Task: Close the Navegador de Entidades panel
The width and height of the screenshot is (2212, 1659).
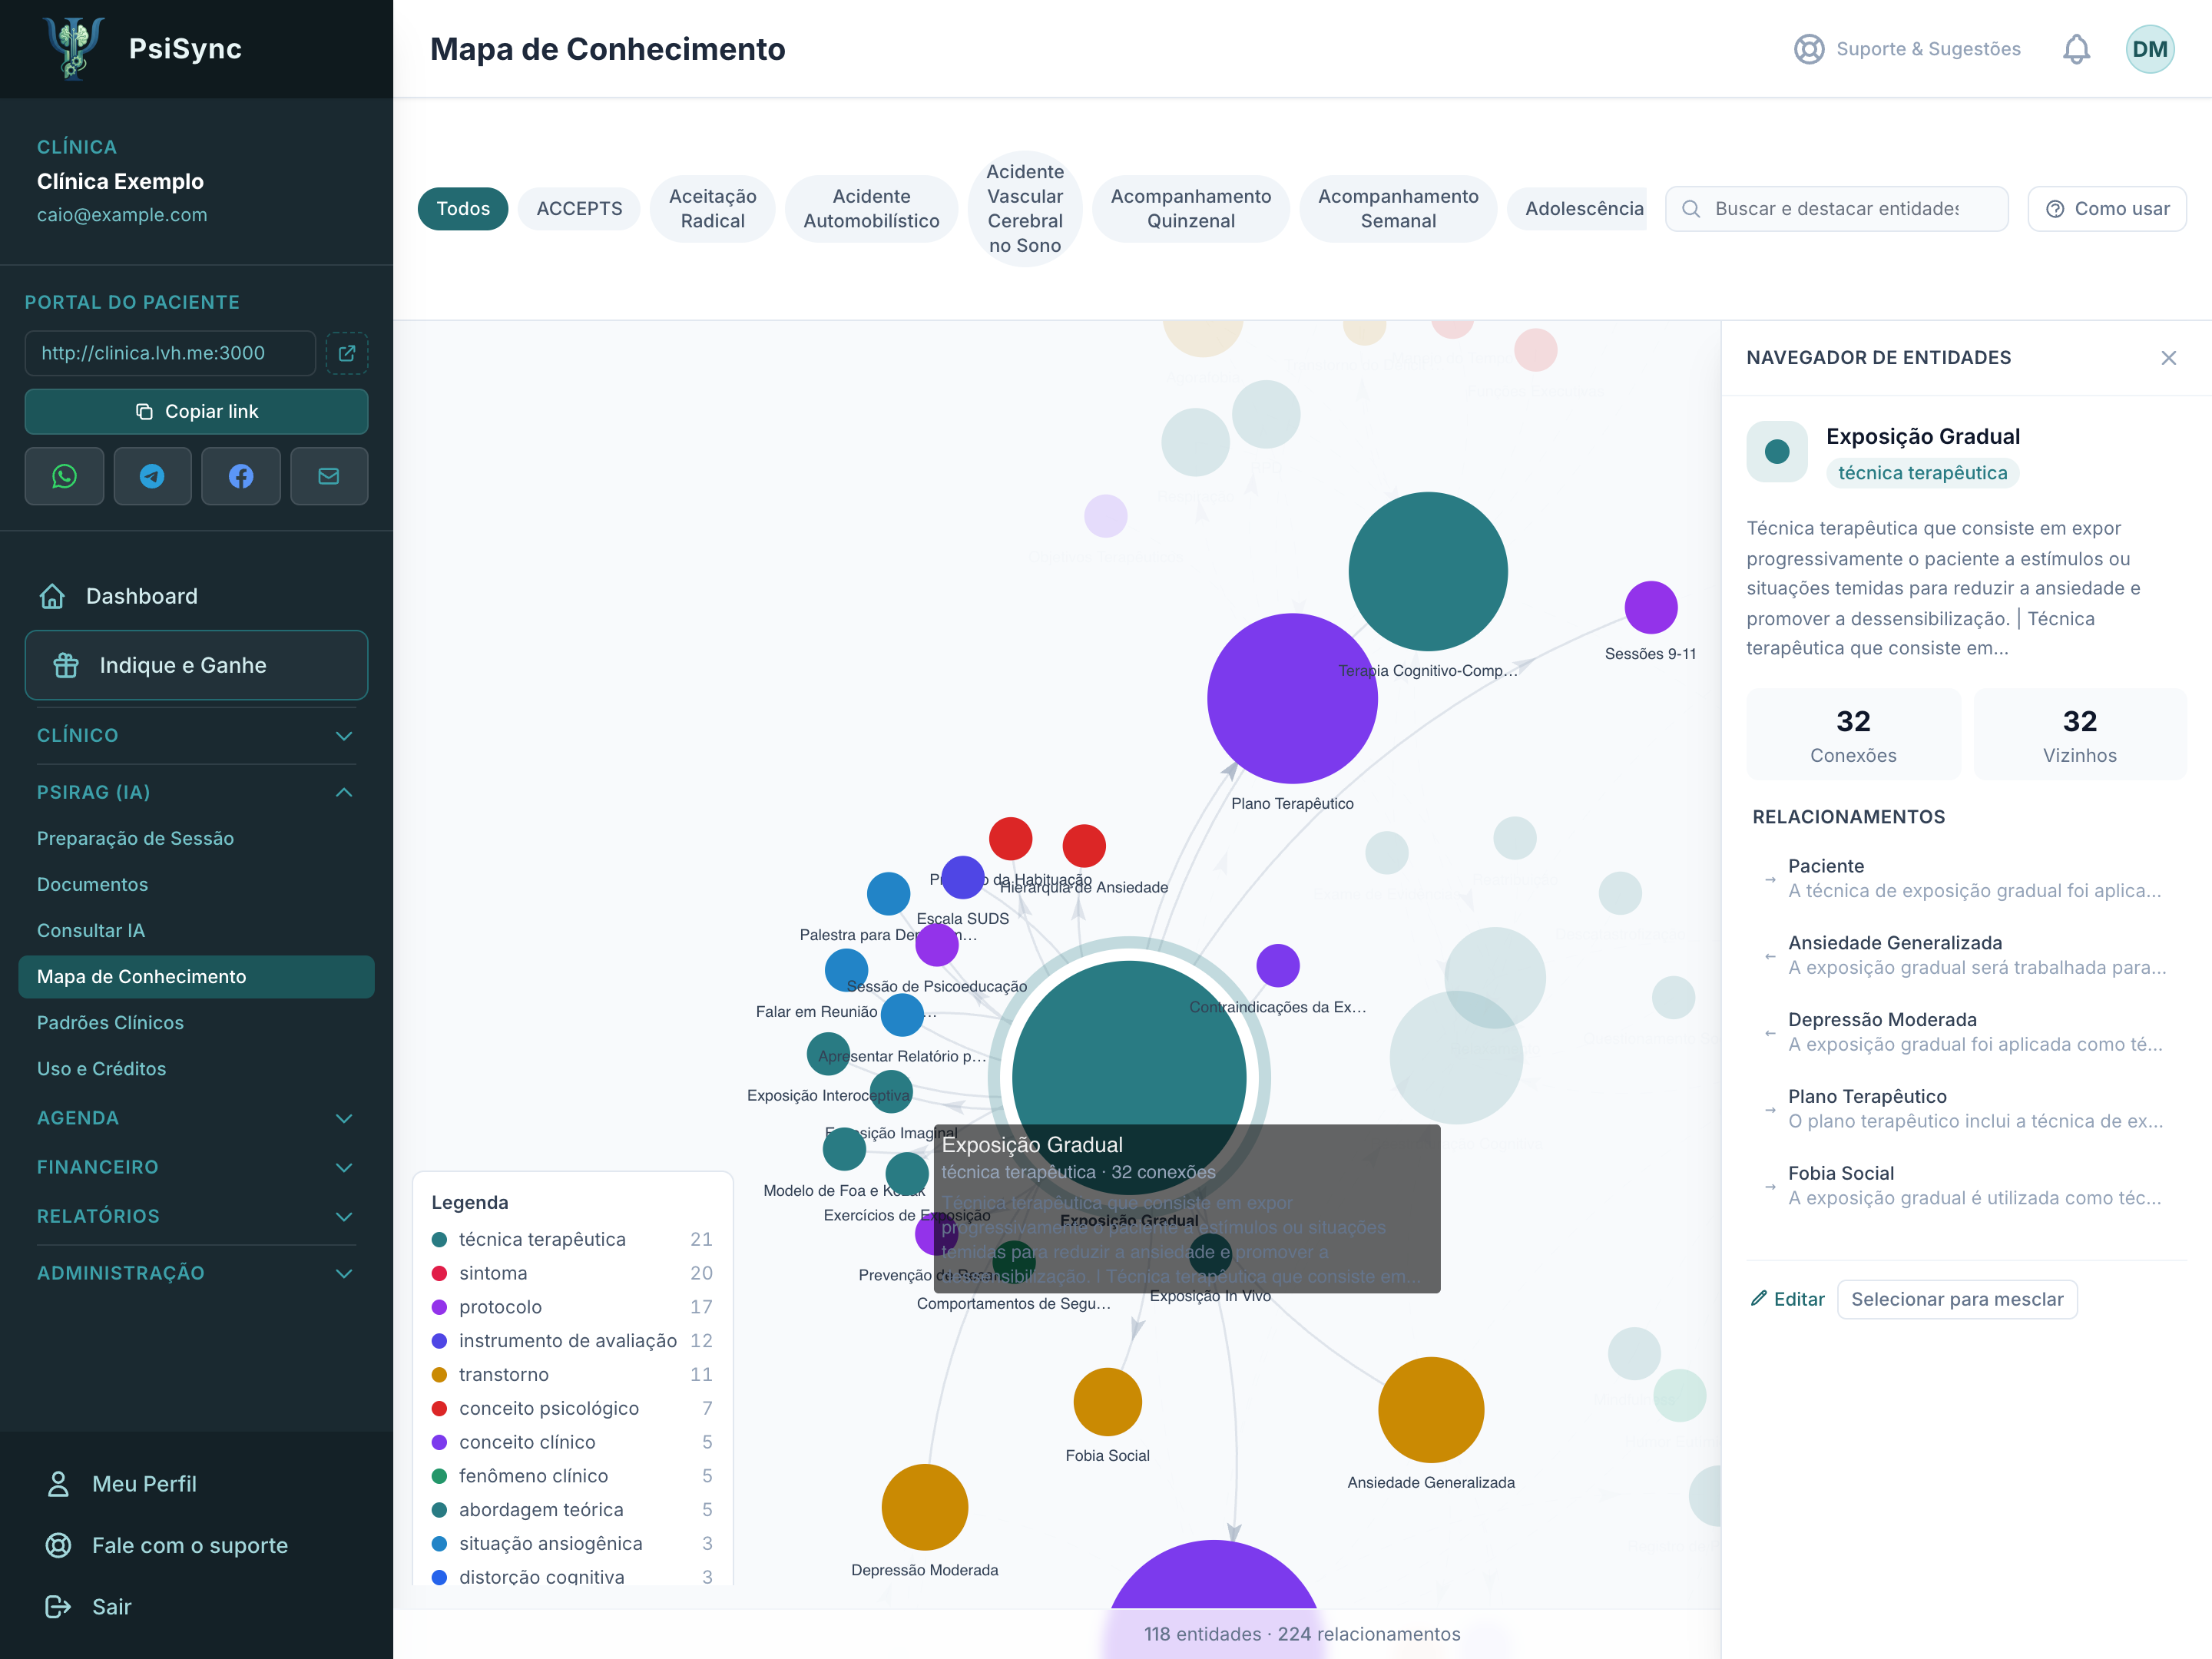Action: pos(2168,358)
